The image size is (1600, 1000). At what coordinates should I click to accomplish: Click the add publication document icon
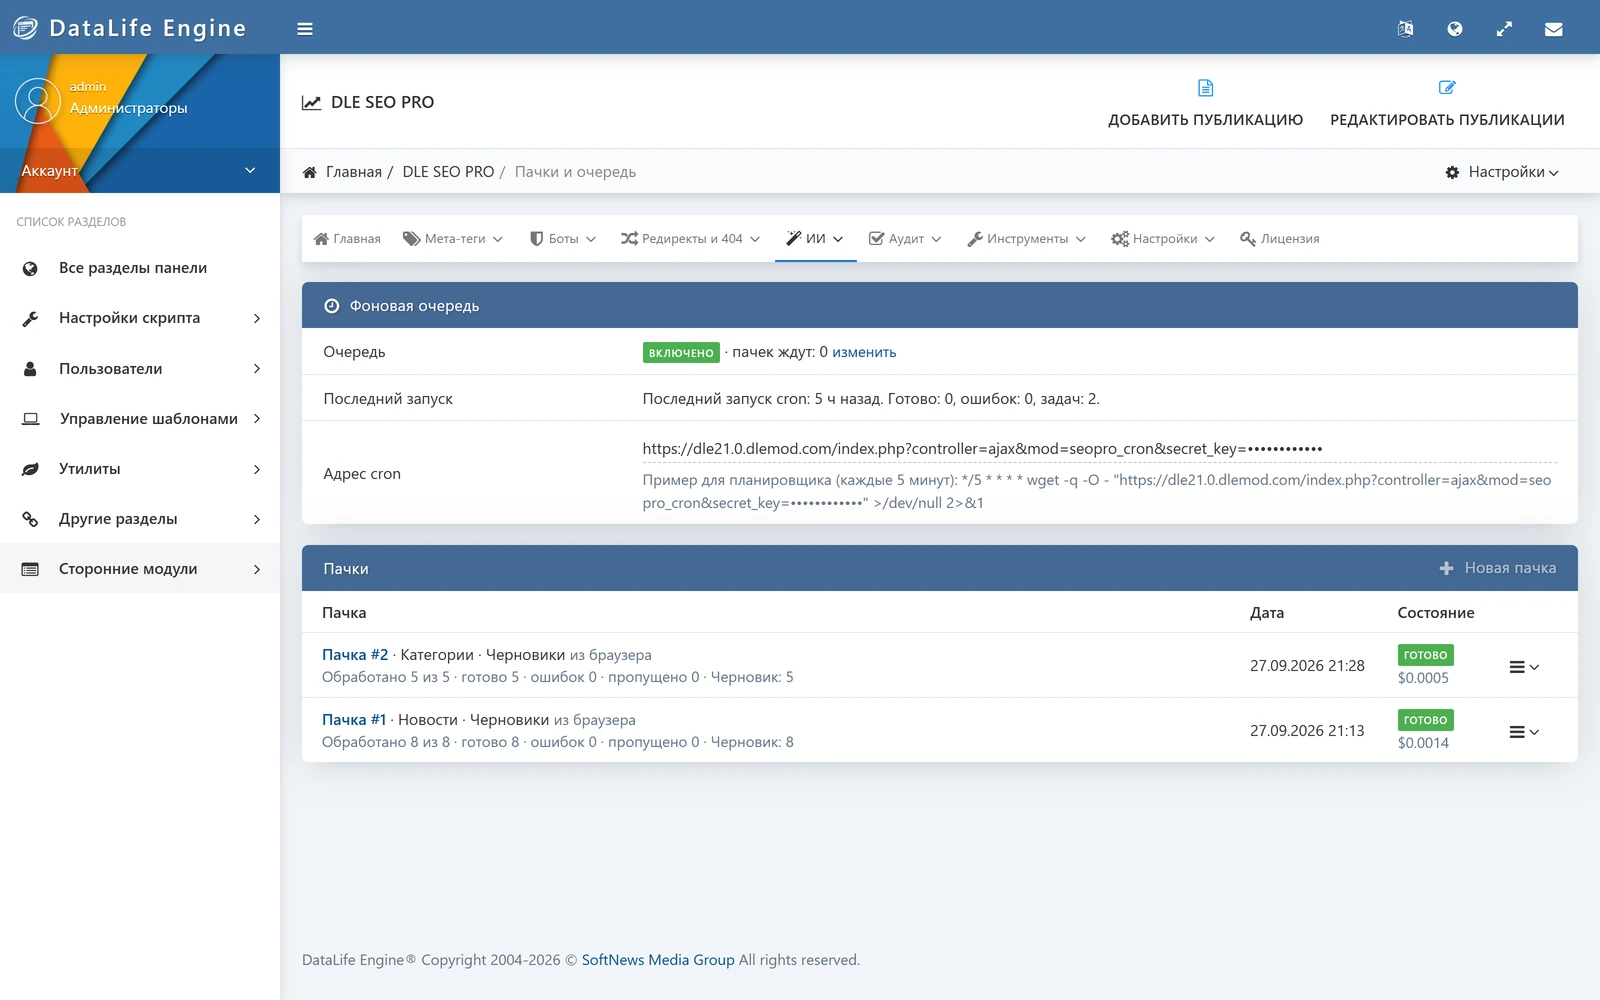1206,88
